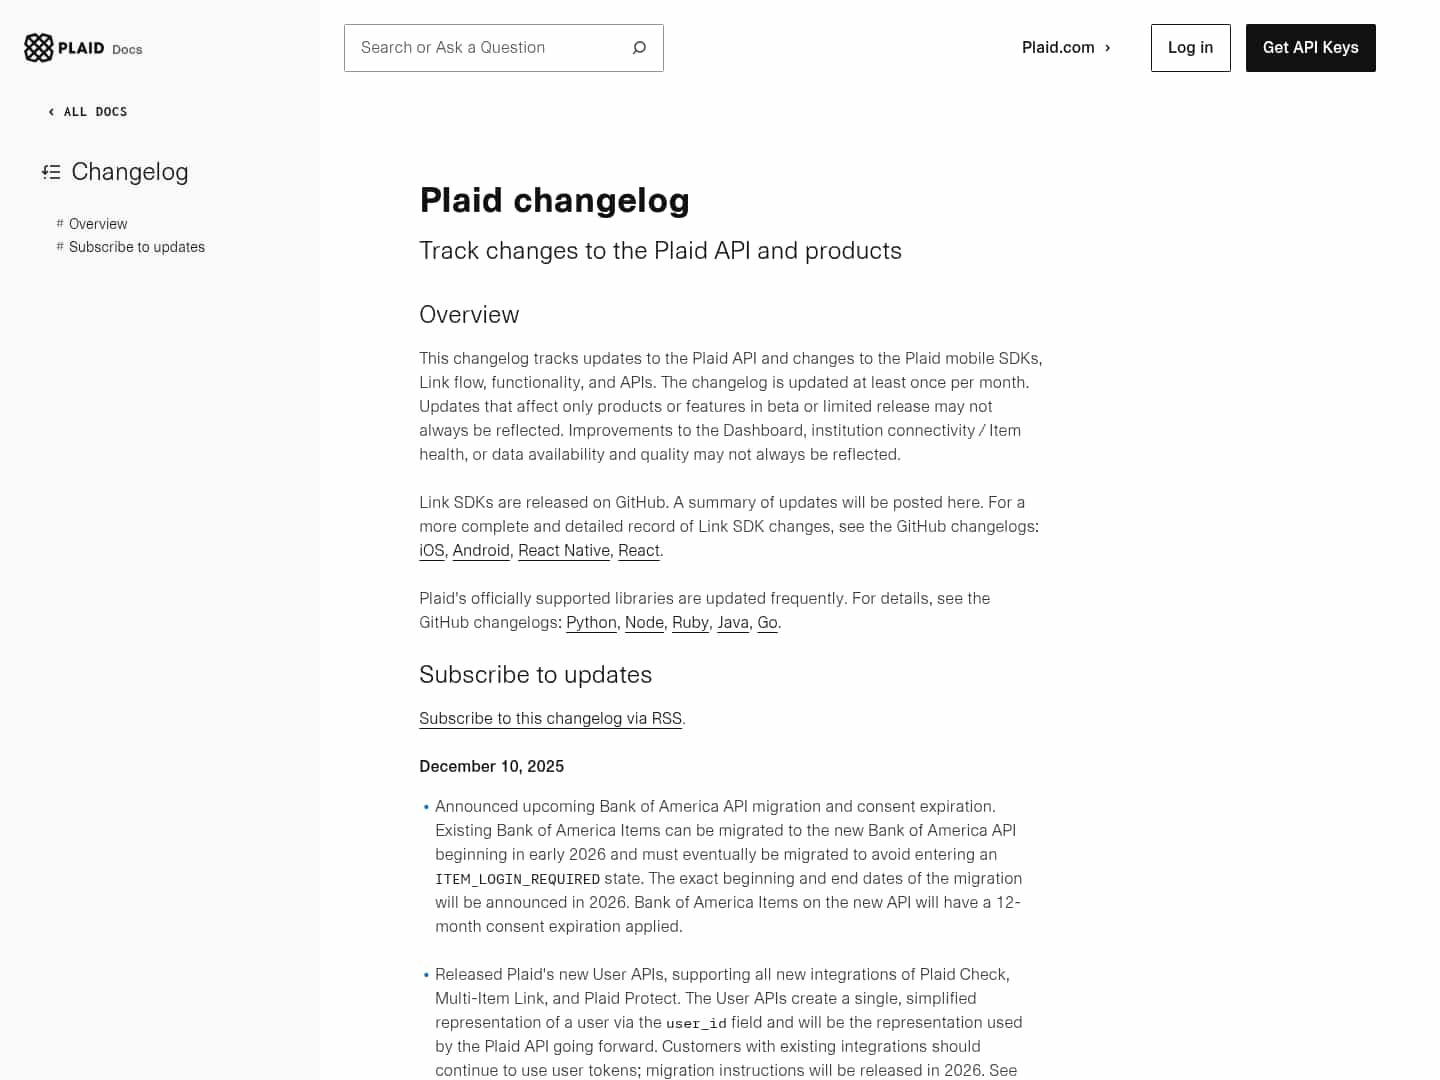1440x1080 pixels.
Task: Expand the ALL DOCS navigation
Action: coord(95,111)
